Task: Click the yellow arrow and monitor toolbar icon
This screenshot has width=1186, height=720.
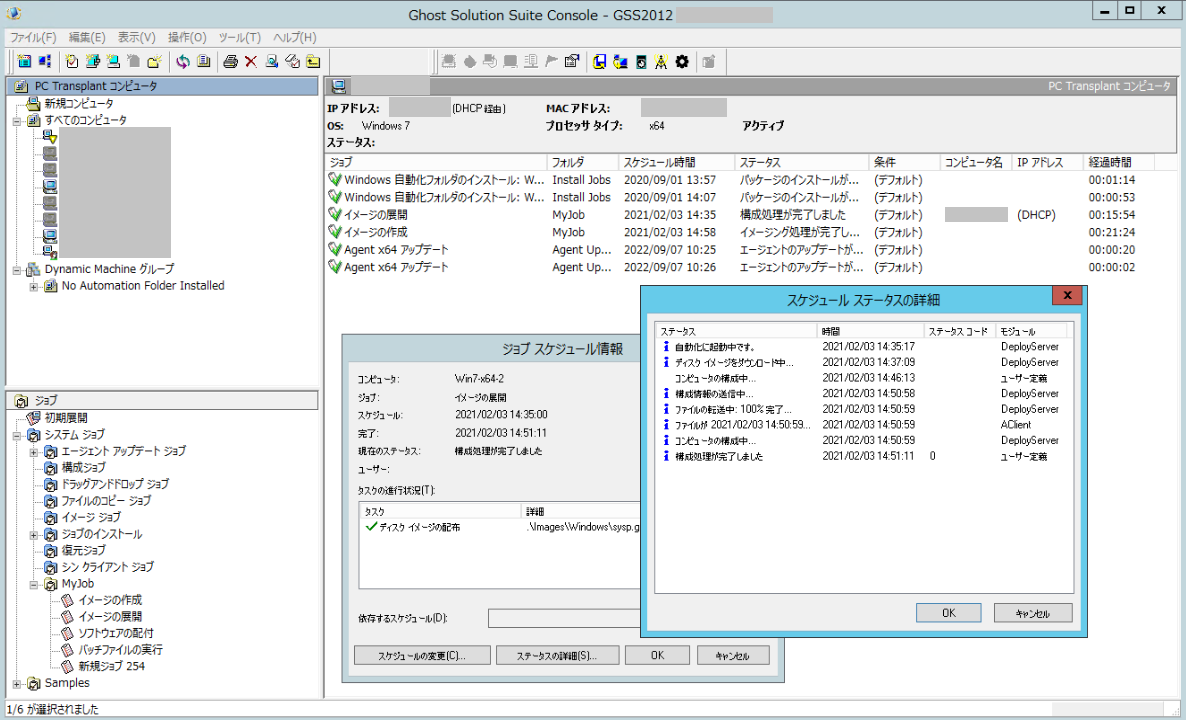Action: pos(619,62)
